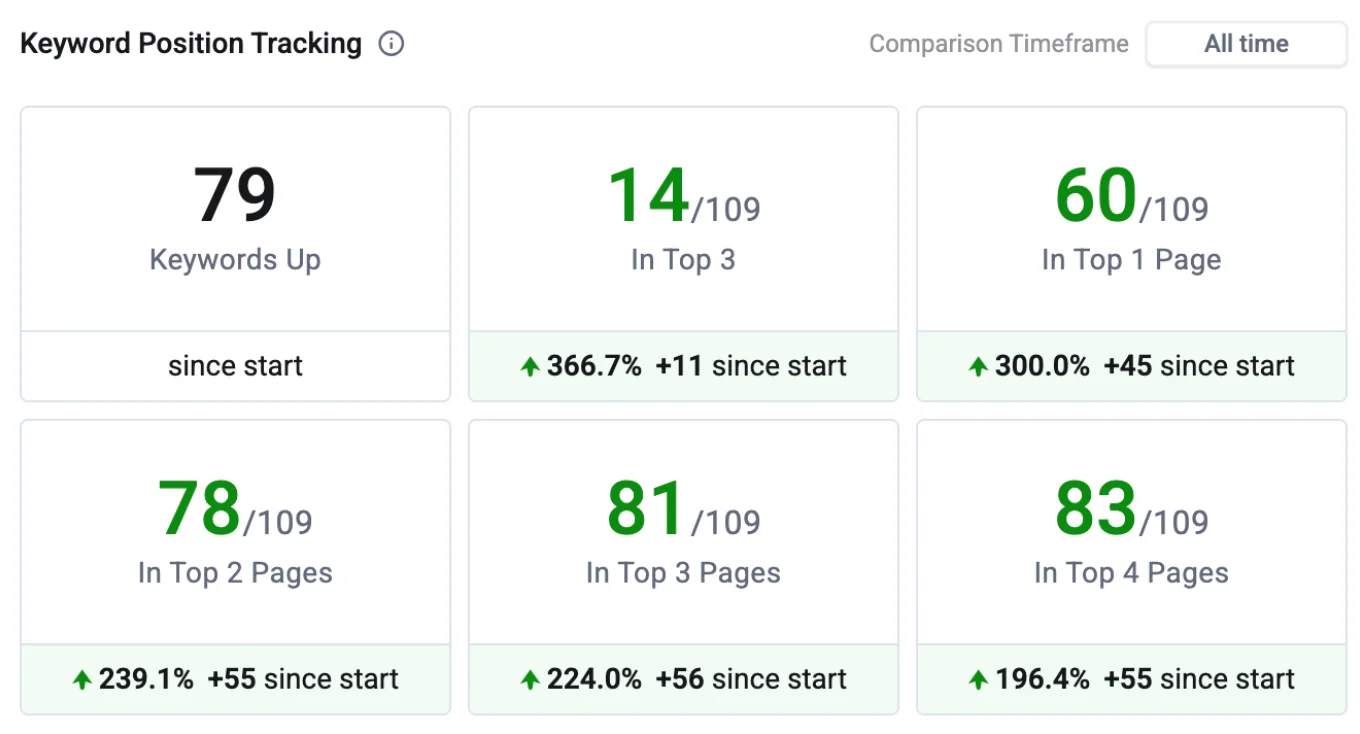Click the 79 Keywords Up number
This screenshot has height=734, width=1360.
(x=235, y=193)
